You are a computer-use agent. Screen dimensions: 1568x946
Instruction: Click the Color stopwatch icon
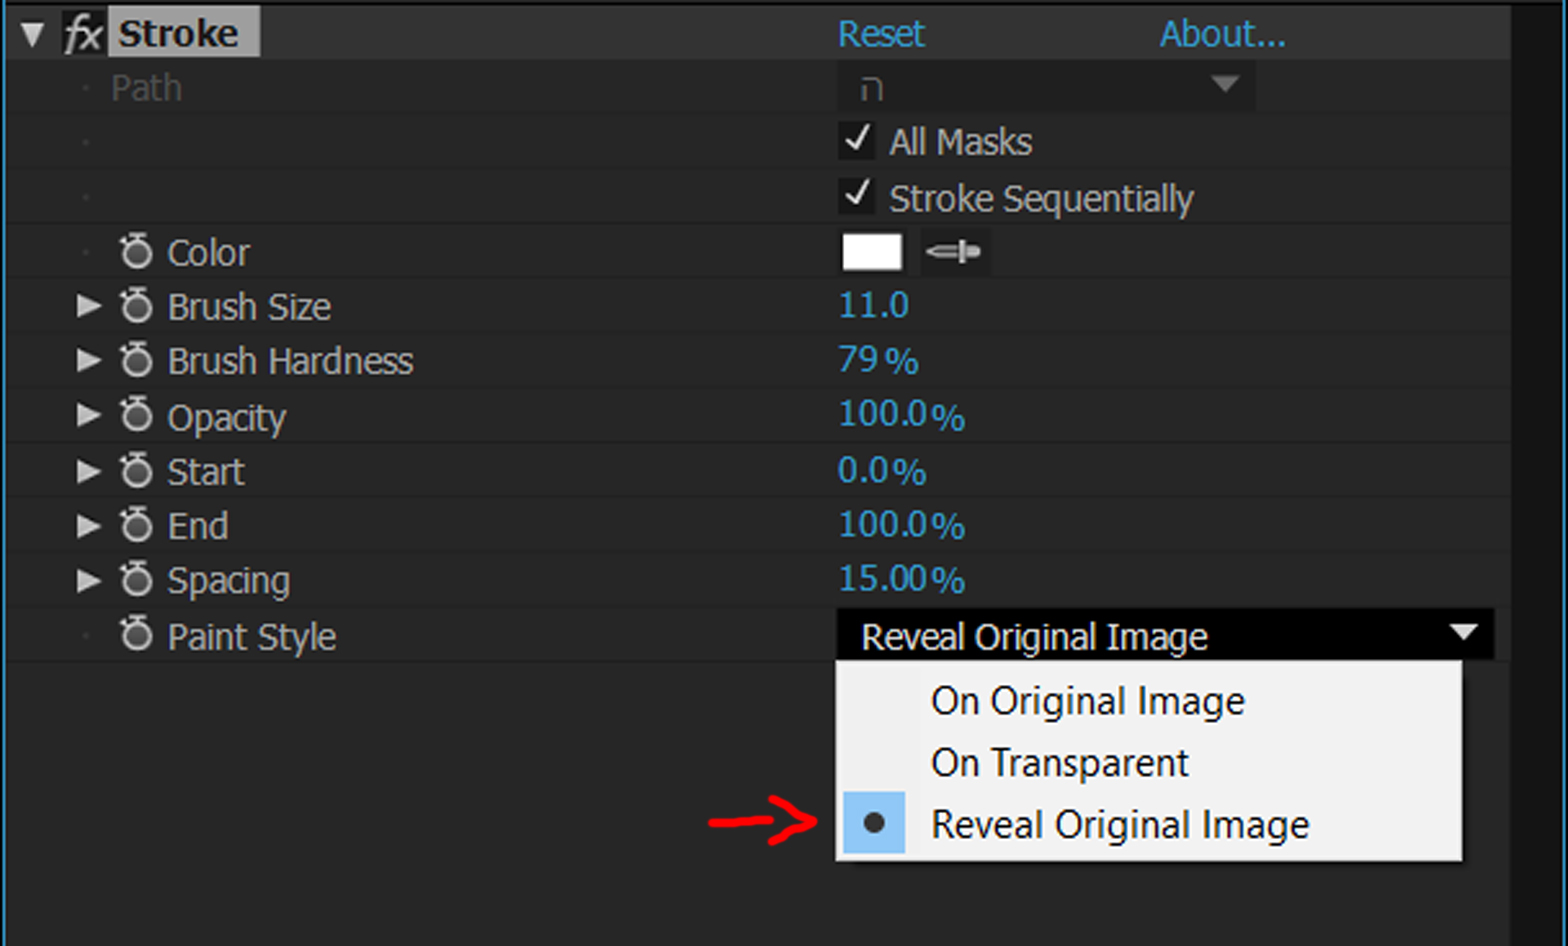(x=136, y=252)
